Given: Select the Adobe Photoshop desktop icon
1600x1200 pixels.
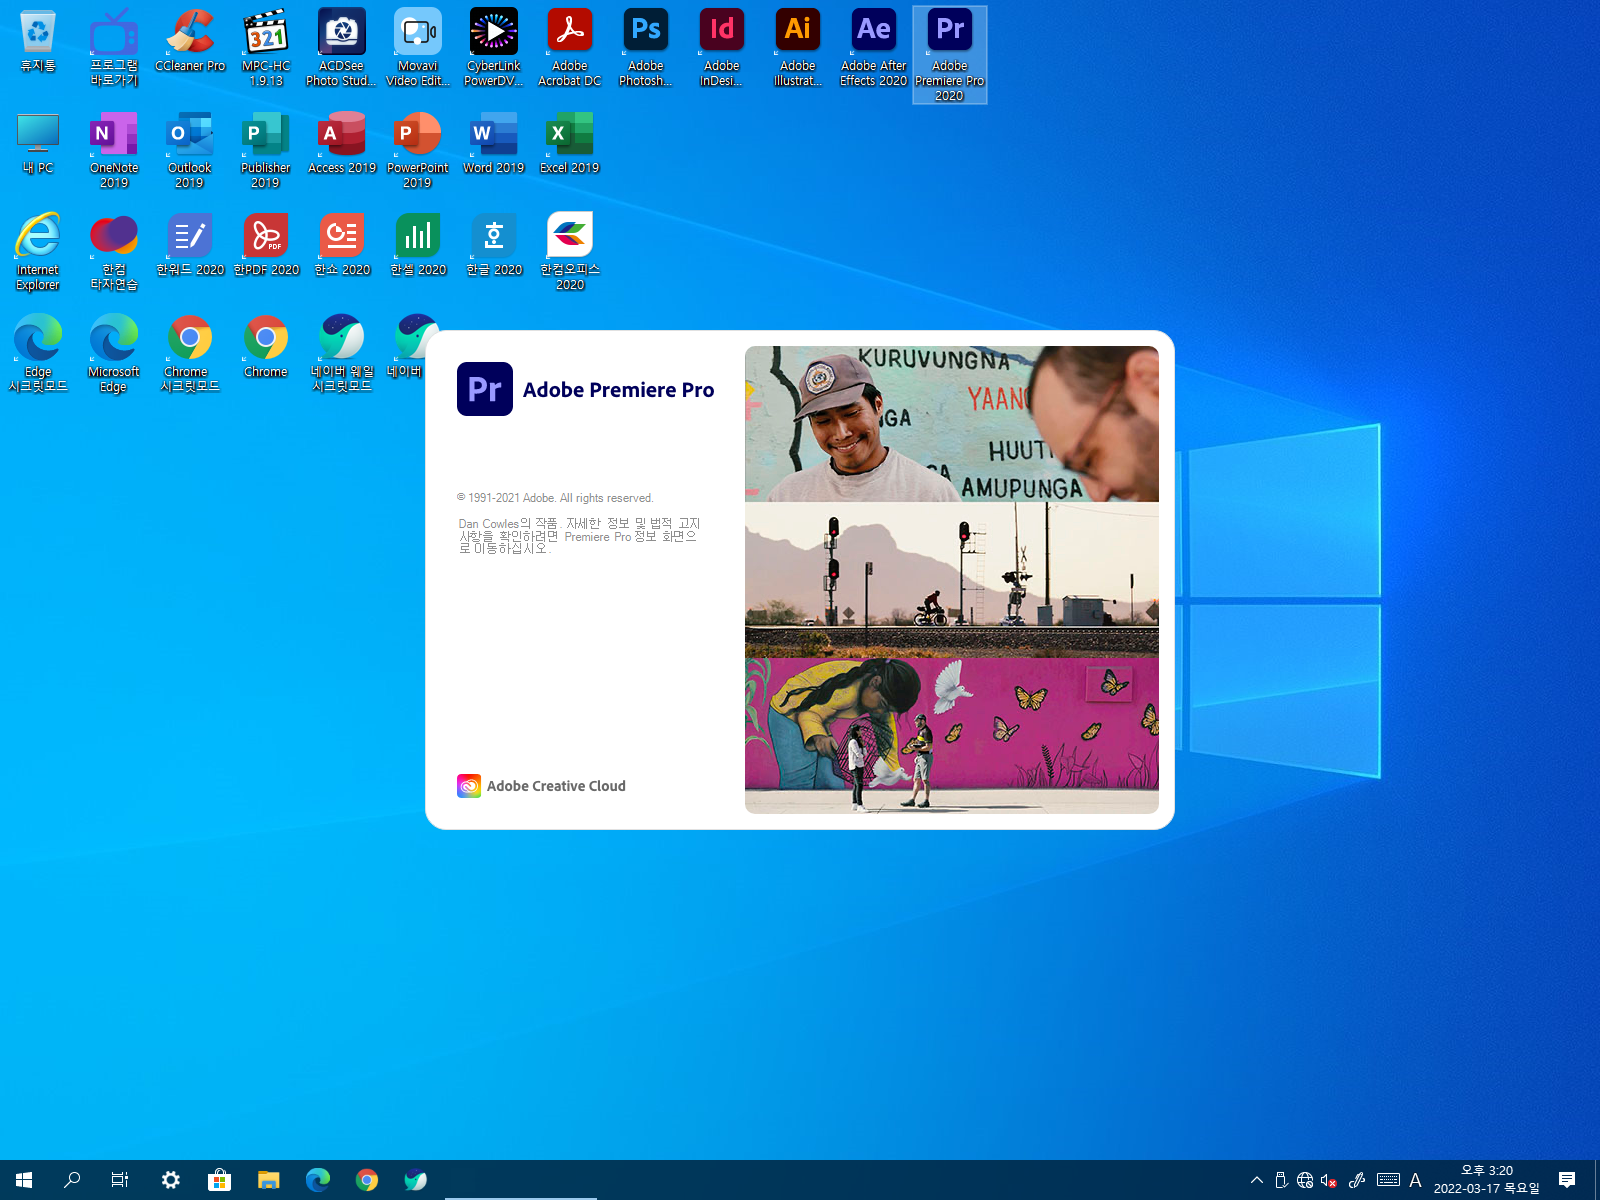Looking at the screenshot, I should pyautogui.click(x=646, y=47).
